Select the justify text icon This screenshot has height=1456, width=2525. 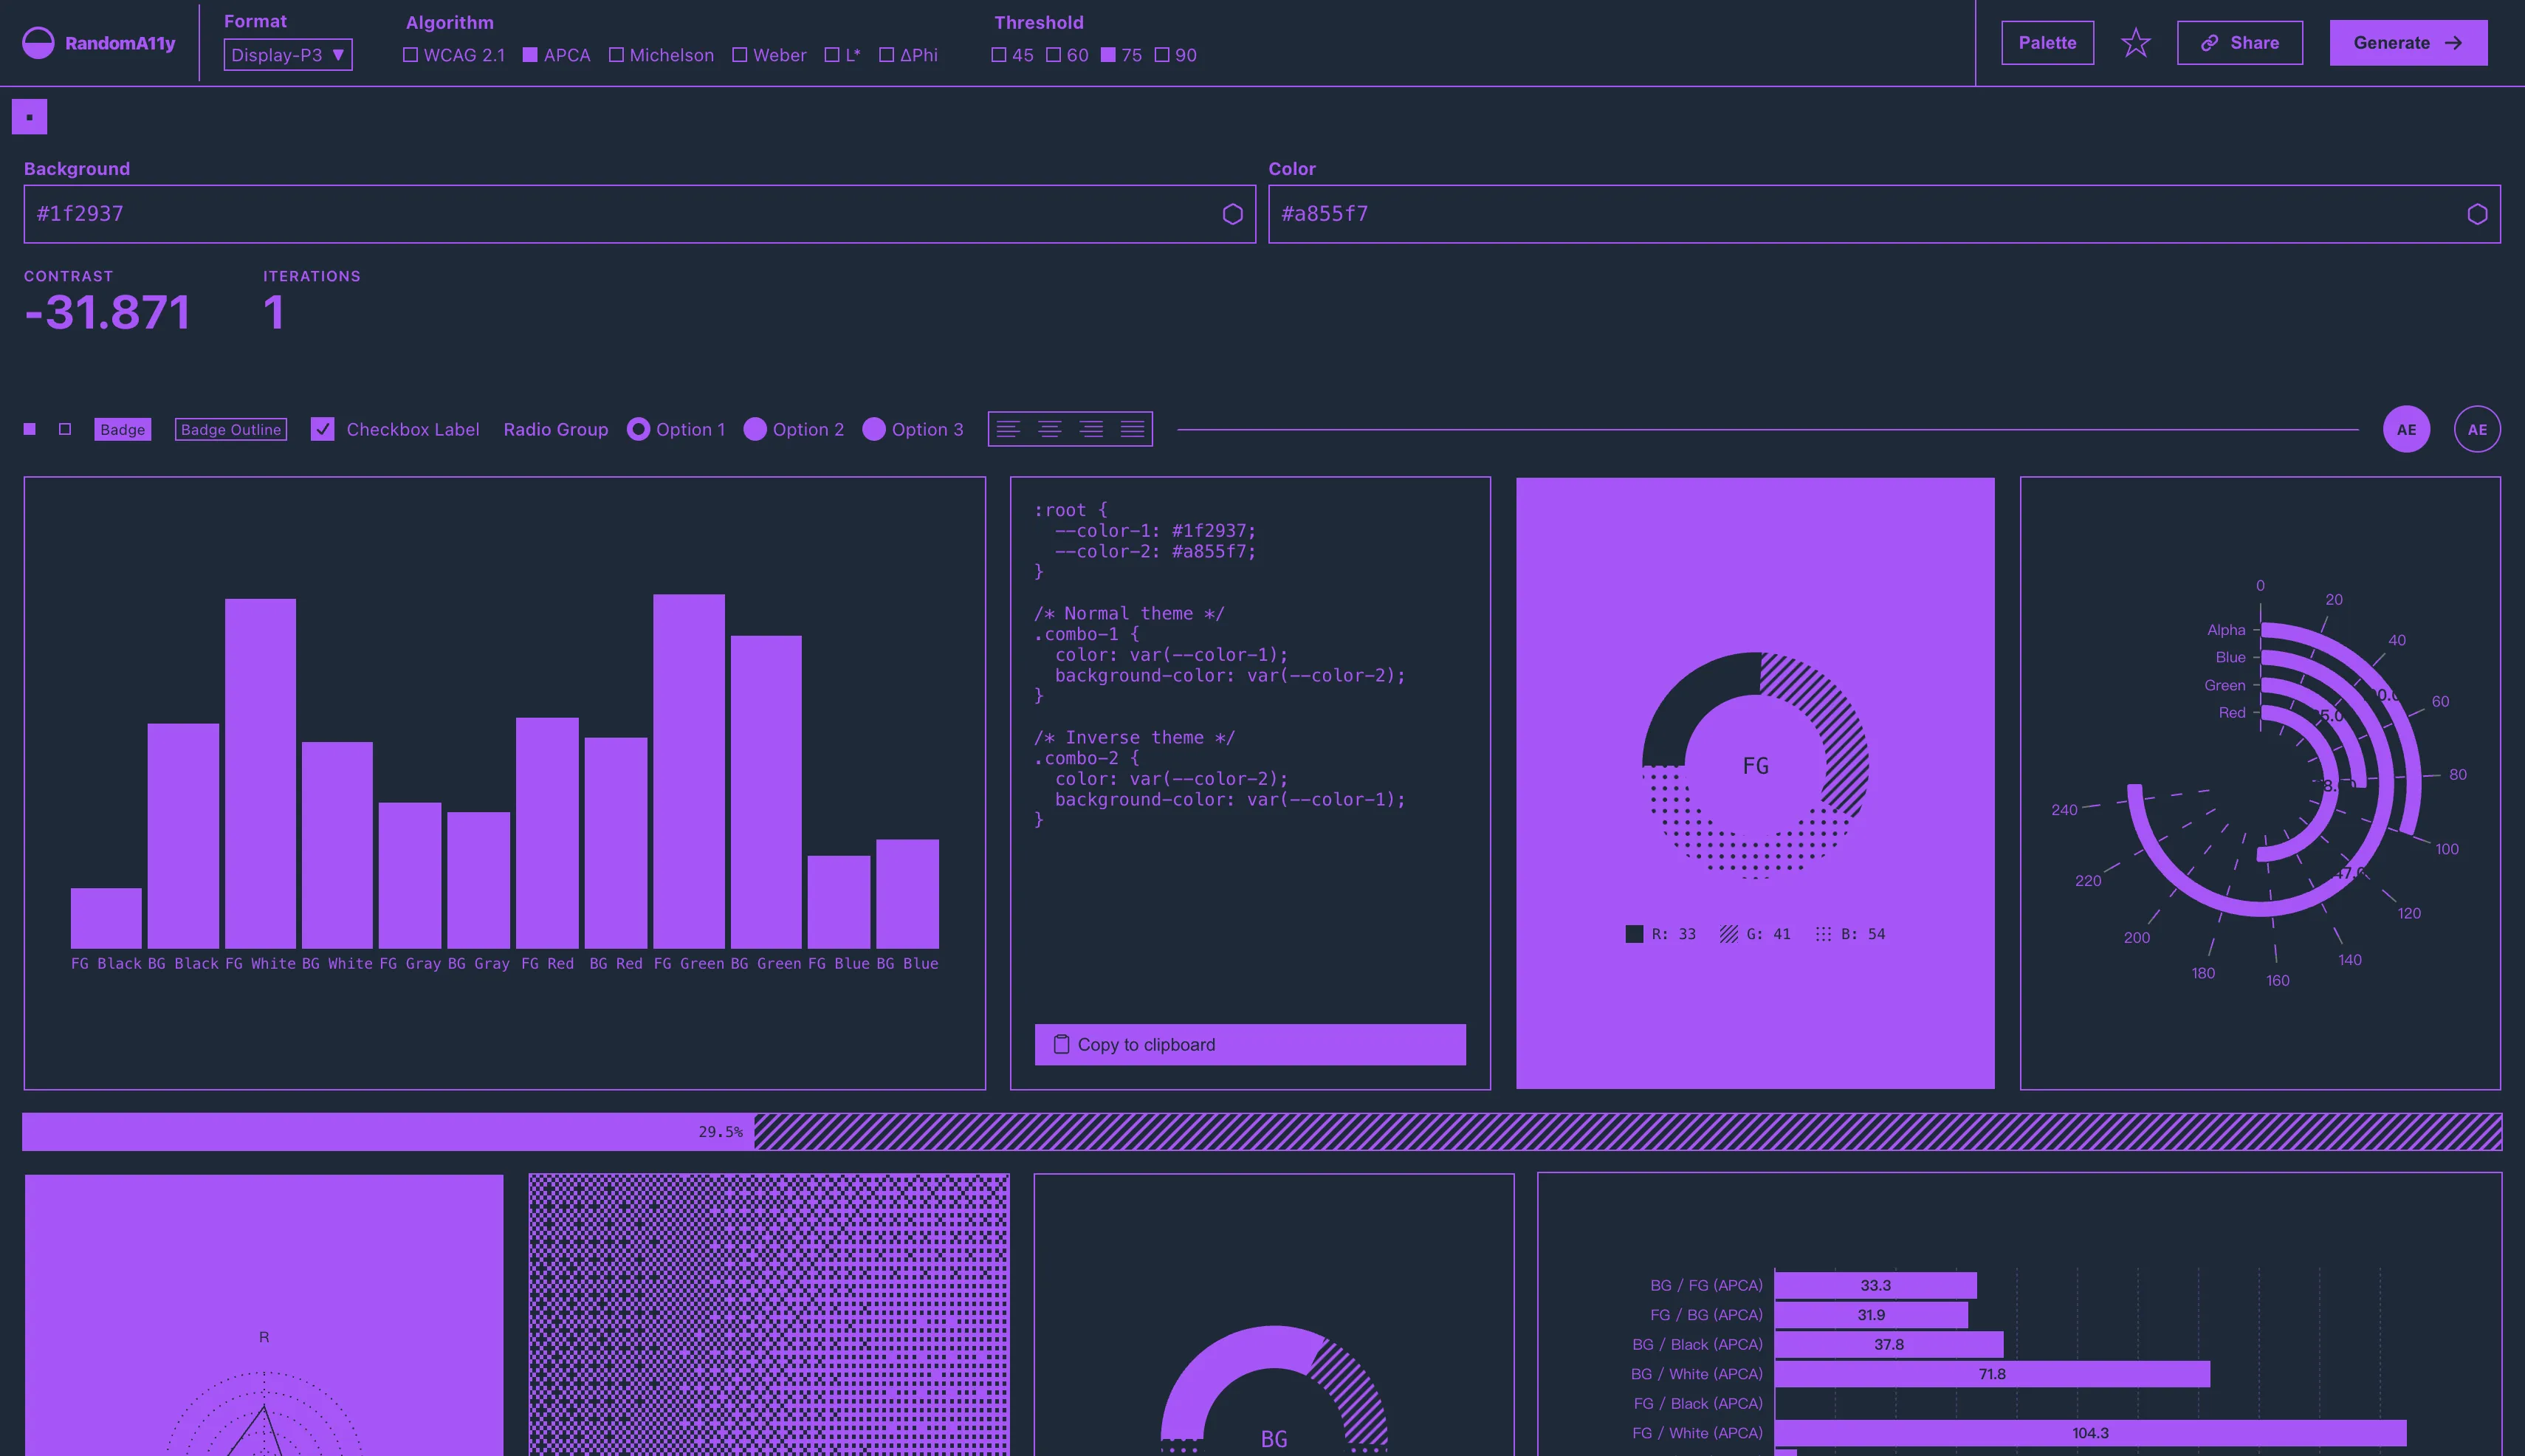(1132, 429)
